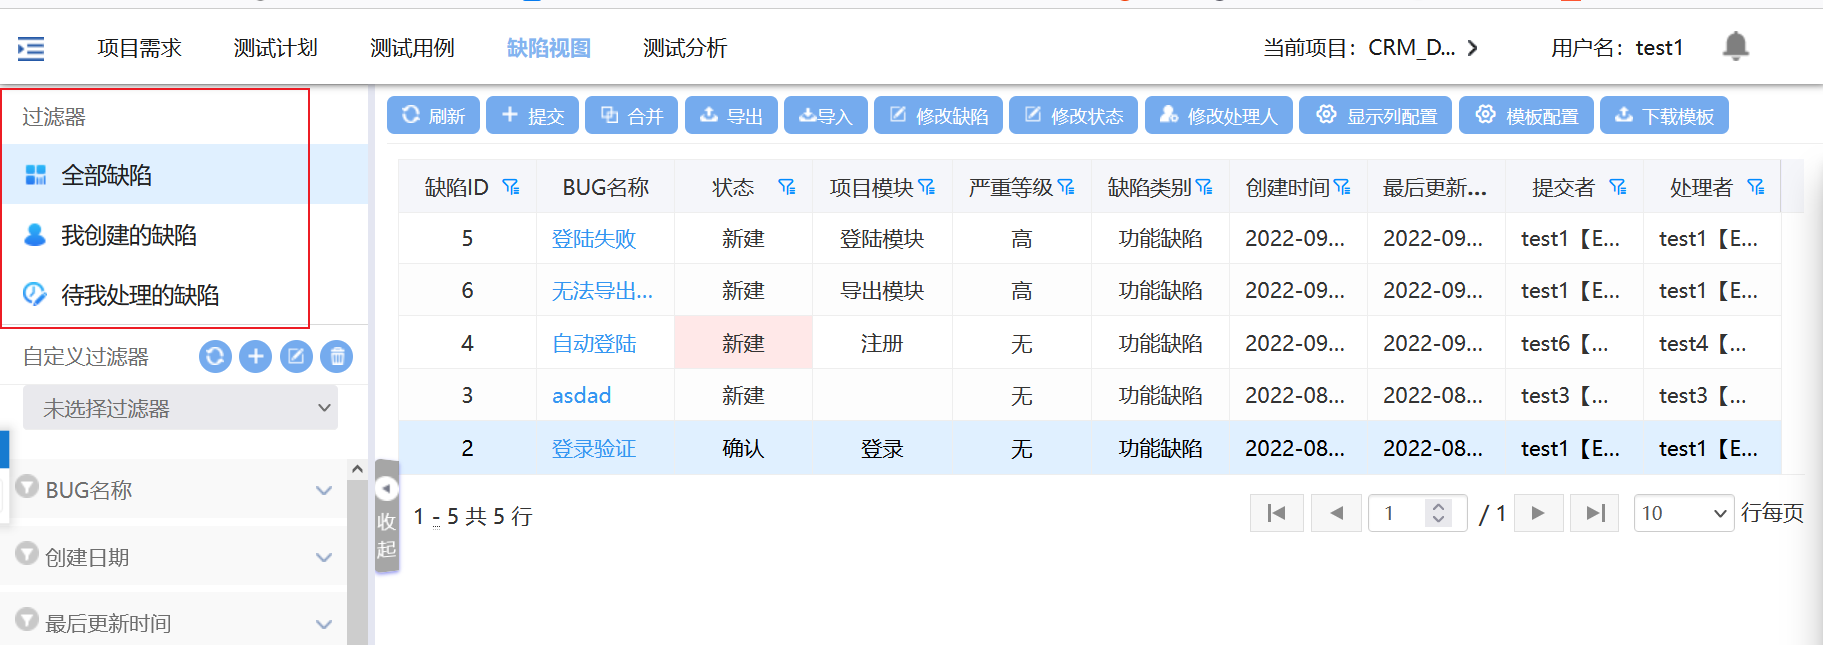Open filter icon on 状态 column
Viewport: 1823px width, 645px height.
tap(787, 187)
